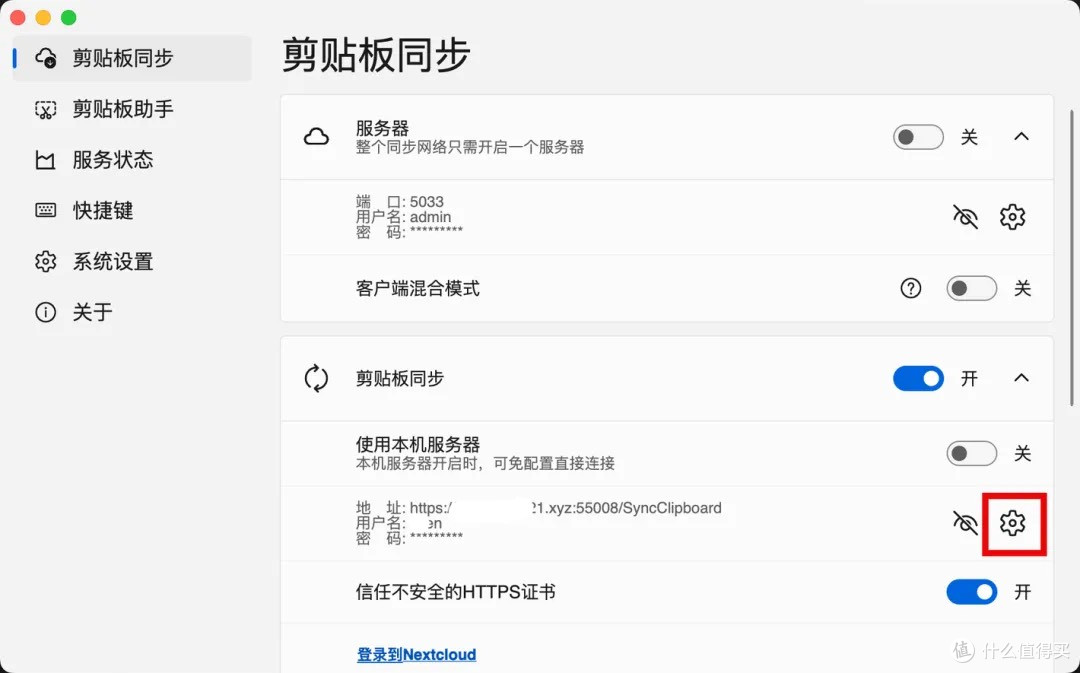Open client settings gear next to SyncClipboard address
The width and height of the screenshot is (1080, 673).
(x=1012, y=524)
